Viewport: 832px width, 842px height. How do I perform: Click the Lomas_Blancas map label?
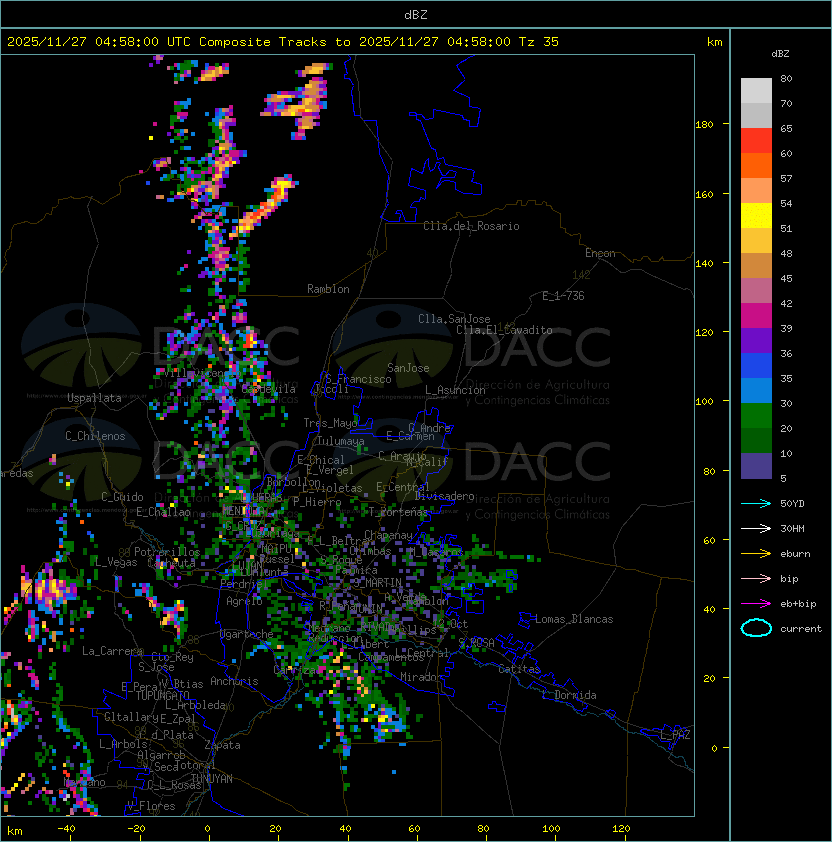pyautogui.click(x=574, y=619)
